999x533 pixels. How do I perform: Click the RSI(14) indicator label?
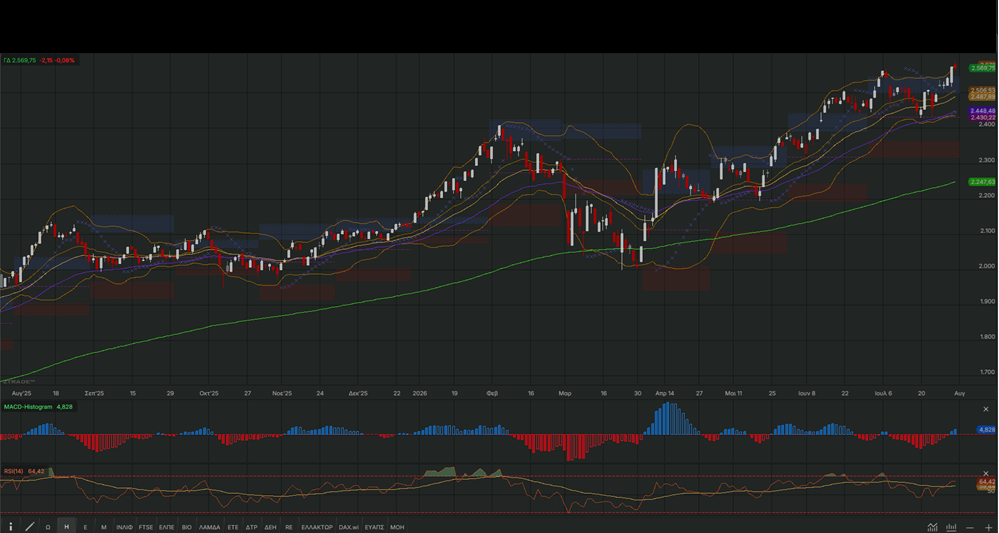coord(13,471)
